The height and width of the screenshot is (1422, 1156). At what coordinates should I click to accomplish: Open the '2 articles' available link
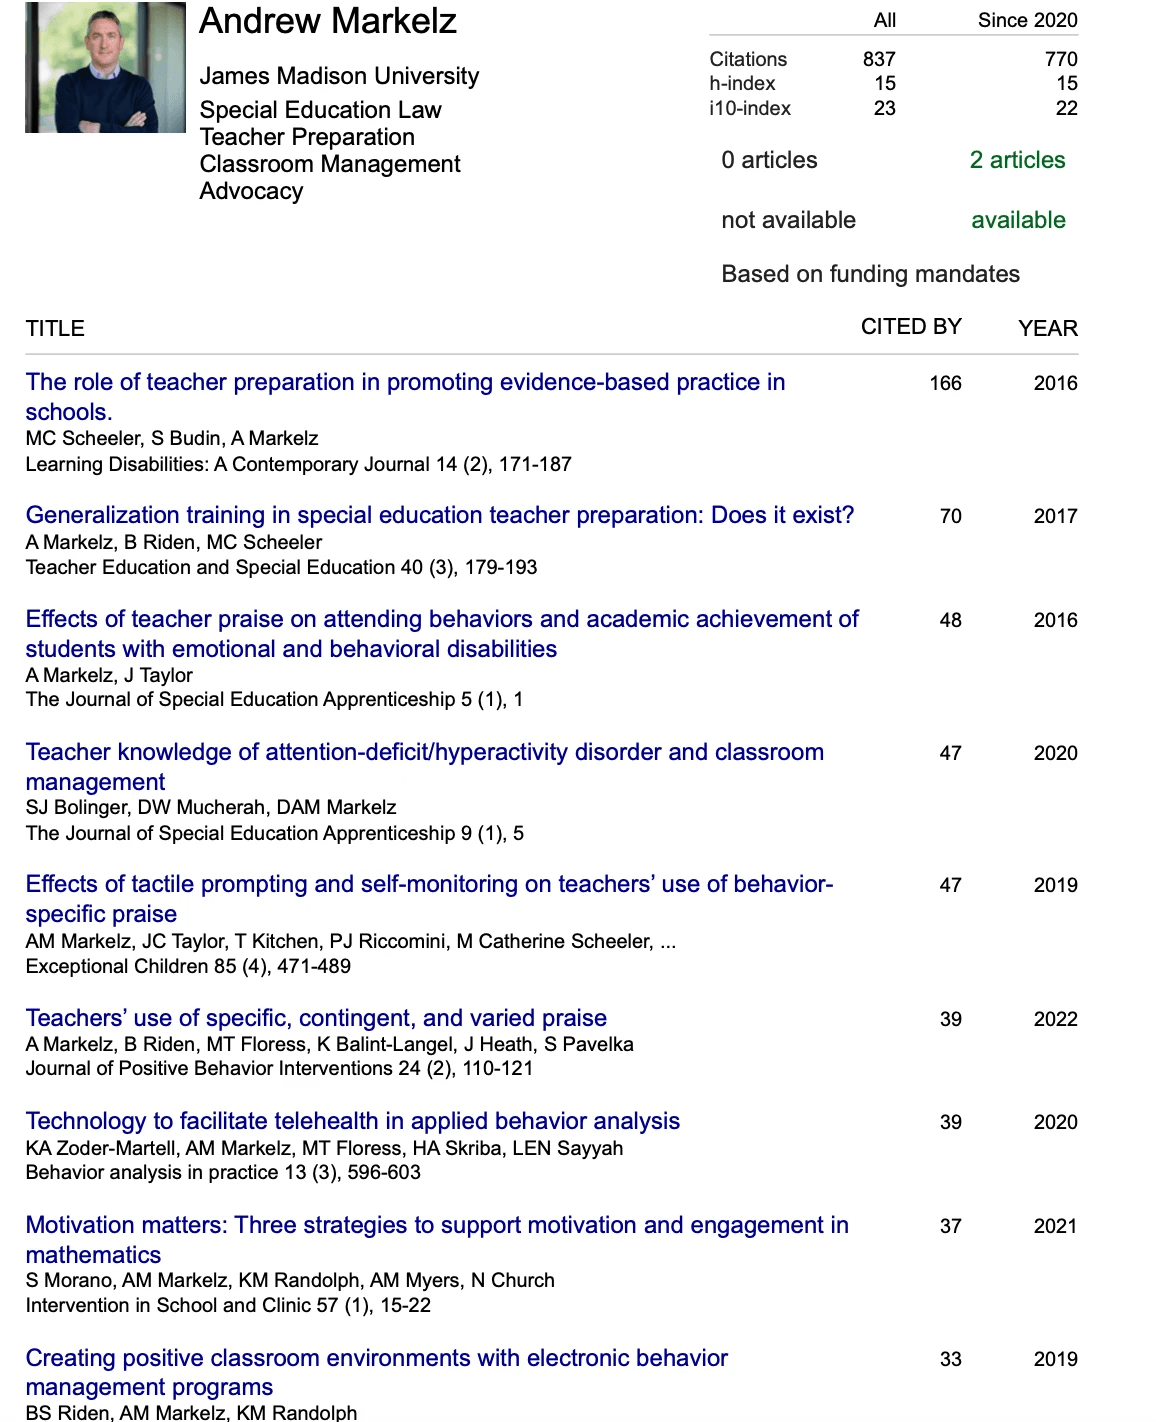[x=1017, y=161]
